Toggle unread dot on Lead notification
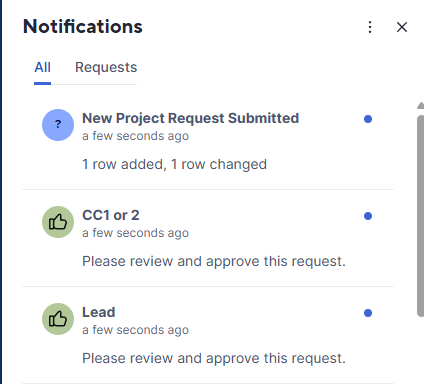Viewport: 424px width, 384px height. (368, 313)
